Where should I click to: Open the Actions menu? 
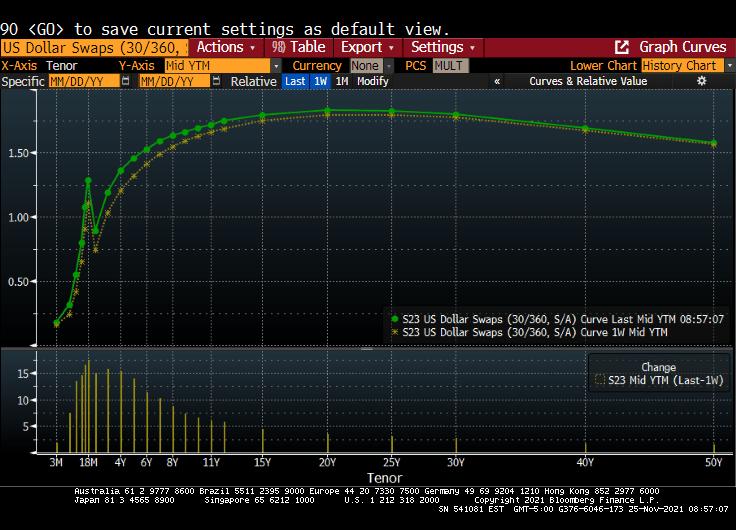click(225, 47)
